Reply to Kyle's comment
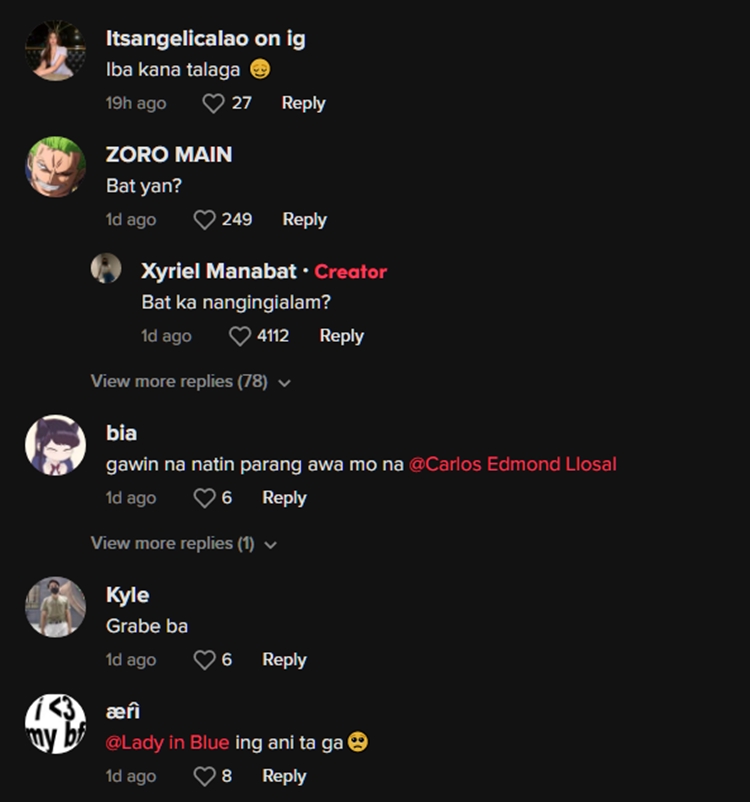Image resolution: width=750 pixels, height=802 pixels. click(284, 660)
